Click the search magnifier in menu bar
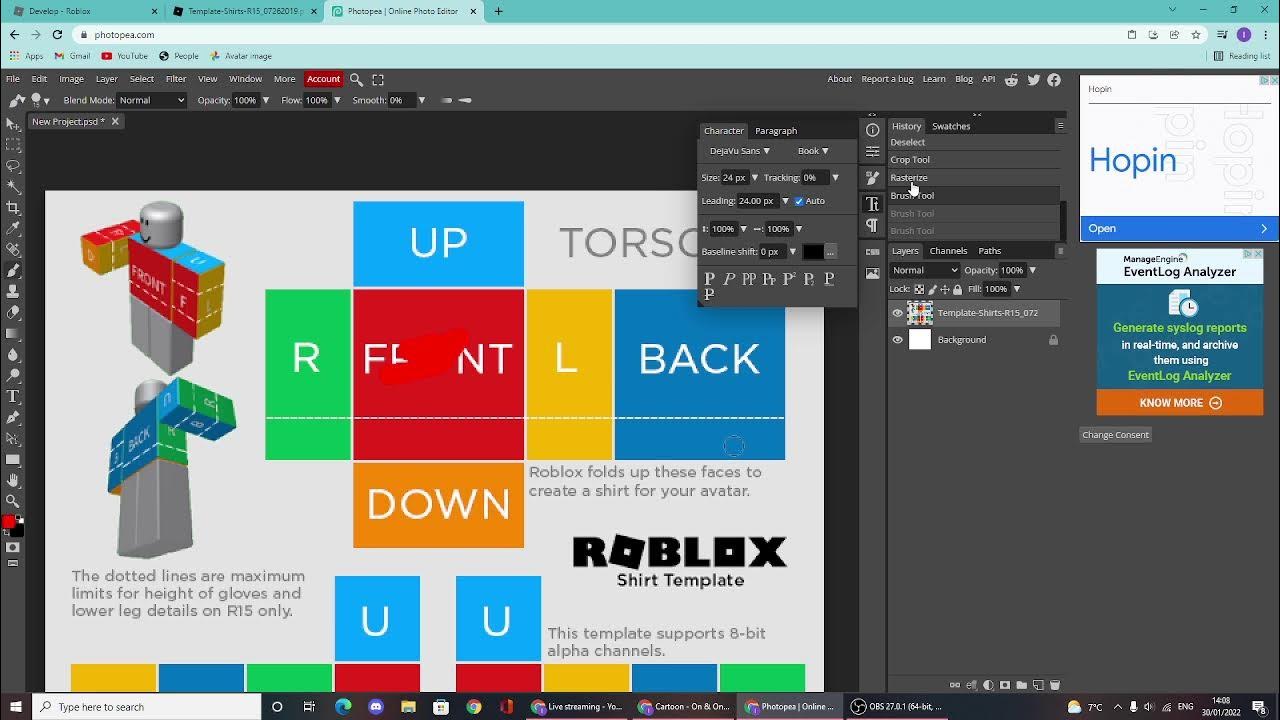This screenshot has height=720, width=1280. [x=356, y=79]
